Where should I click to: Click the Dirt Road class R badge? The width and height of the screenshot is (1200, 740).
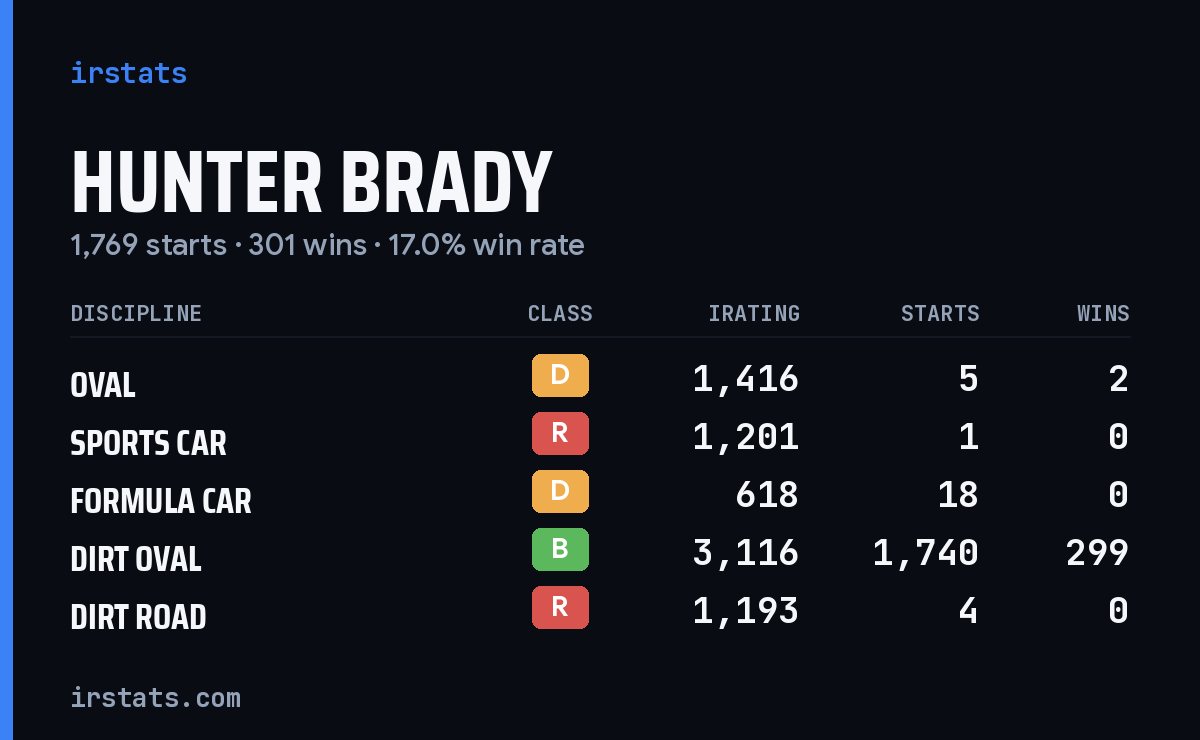[x=560, y=607]
